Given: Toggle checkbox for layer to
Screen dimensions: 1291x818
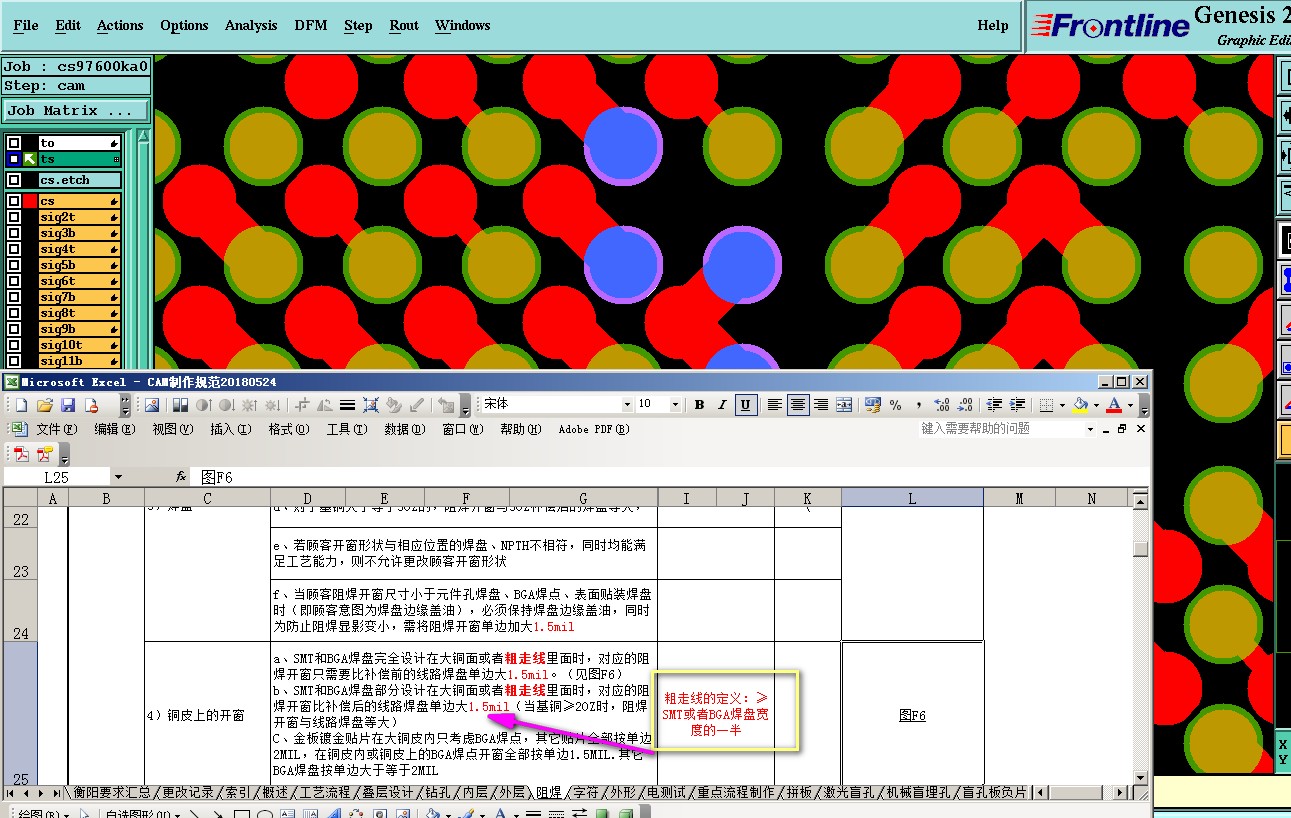Looking at the screenshot, I should point(13,143).
